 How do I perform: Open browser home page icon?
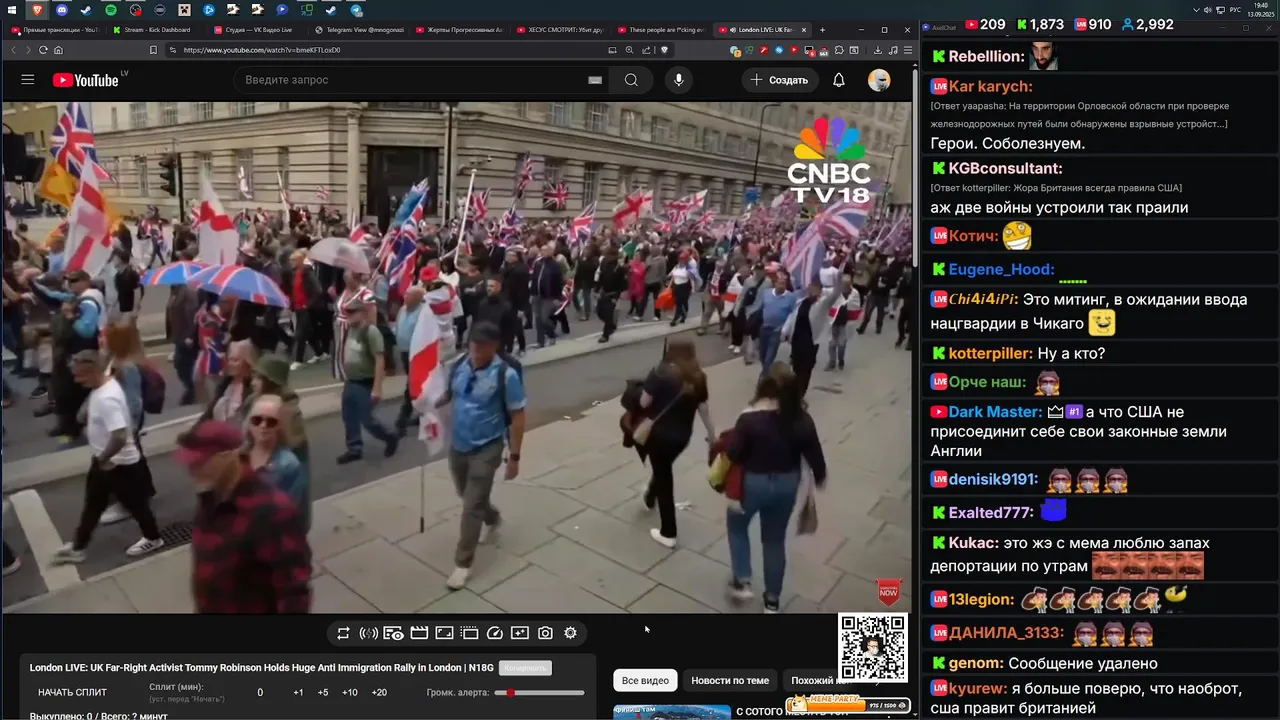[x=58, y=50]
